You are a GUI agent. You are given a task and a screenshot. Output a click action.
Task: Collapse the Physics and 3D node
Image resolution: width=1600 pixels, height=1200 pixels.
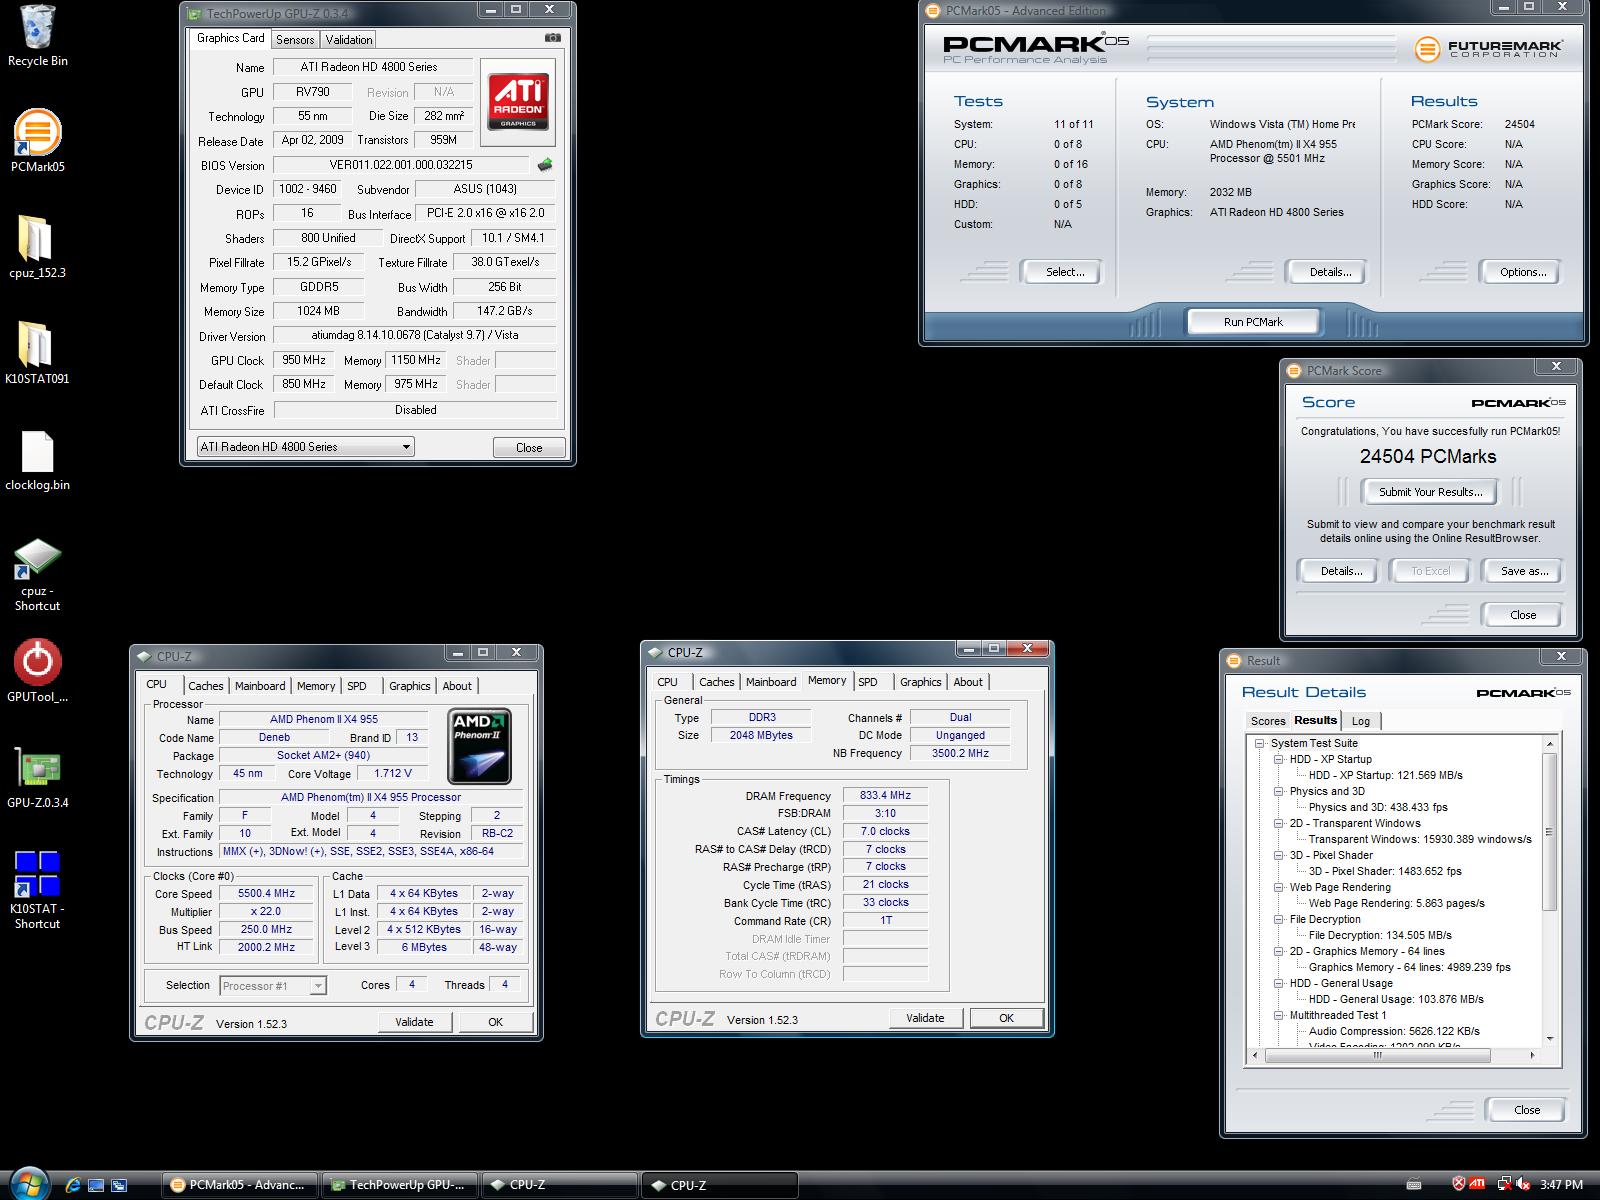[1278, 791]
